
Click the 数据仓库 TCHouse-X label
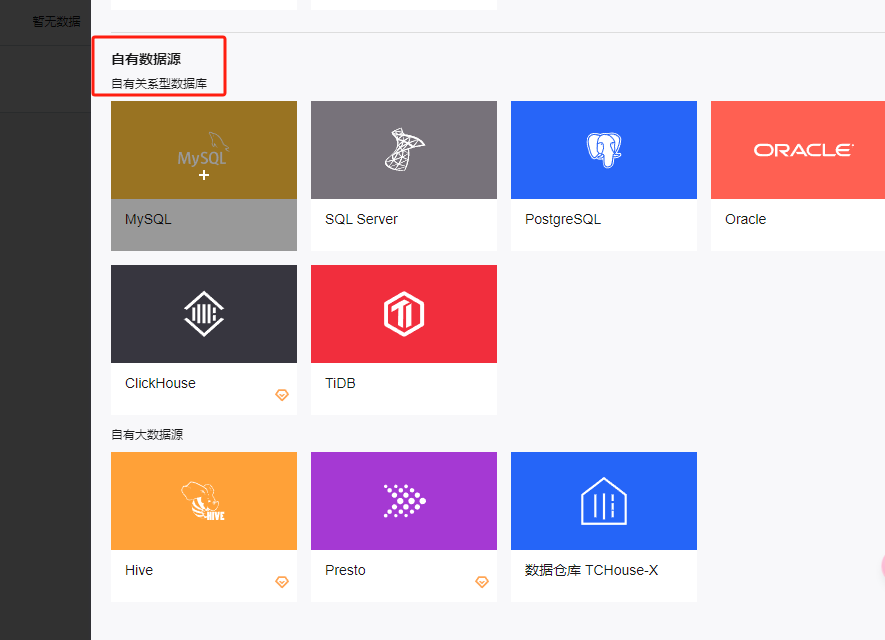pos(591,570)
